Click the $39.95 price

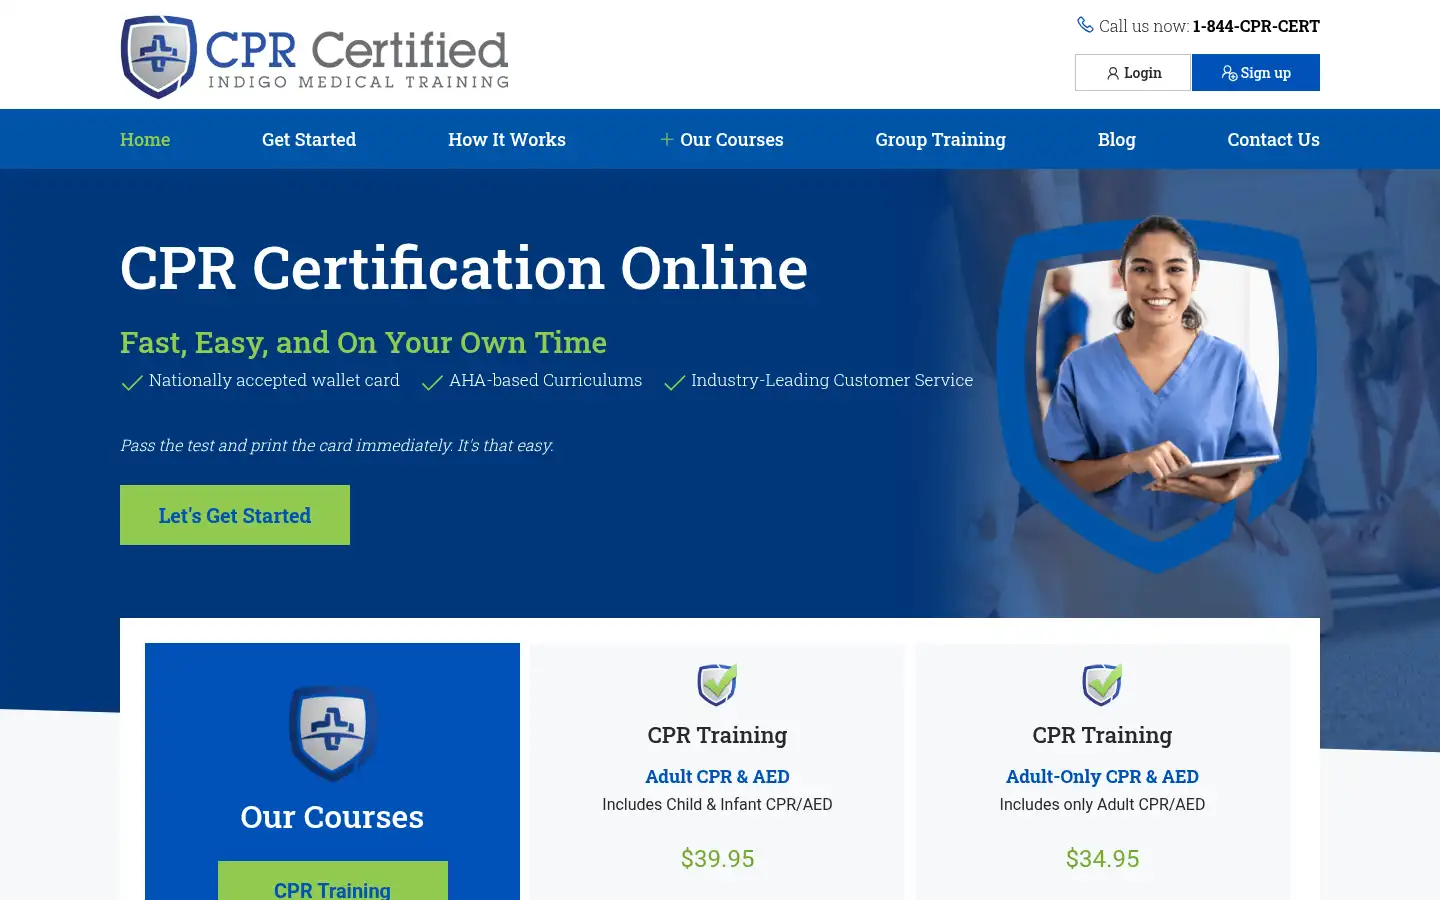717,859
